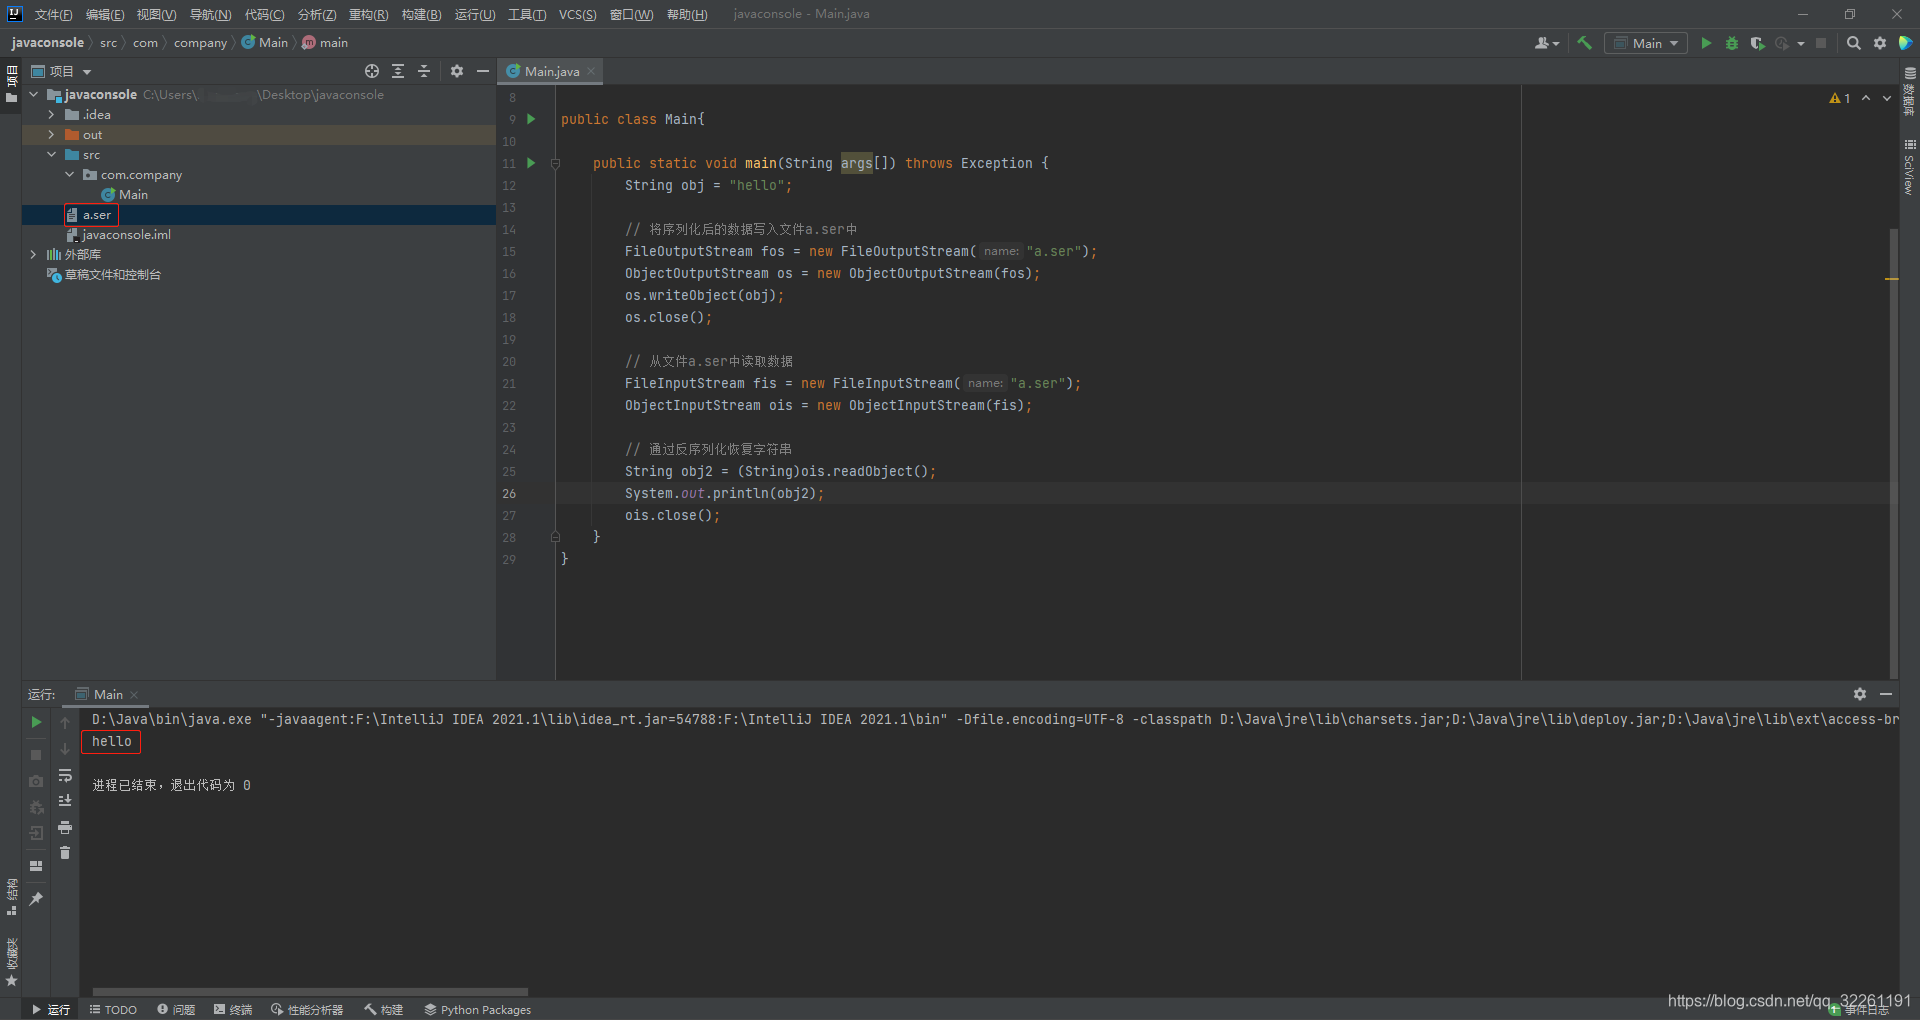Open the VCS menu
The image size is (1920, 1020).
[x=577, y=14]
